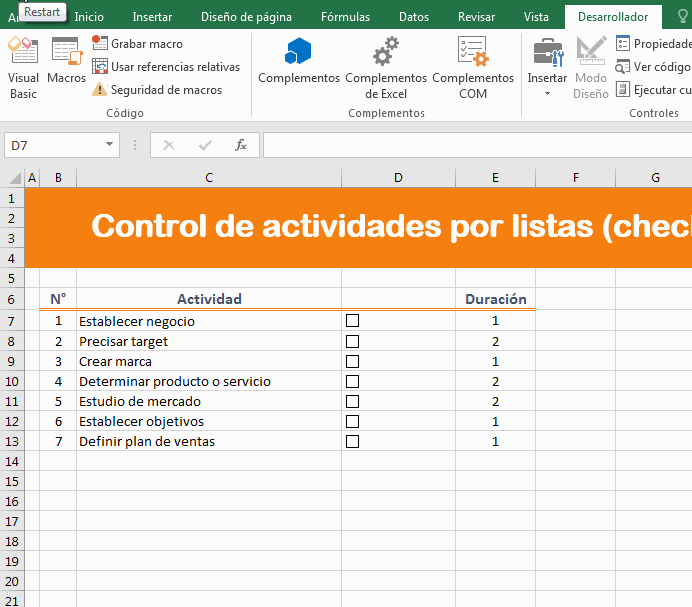Check the box for Establecer negocio
The image size is (692, 607).
[x=352, y=320]
